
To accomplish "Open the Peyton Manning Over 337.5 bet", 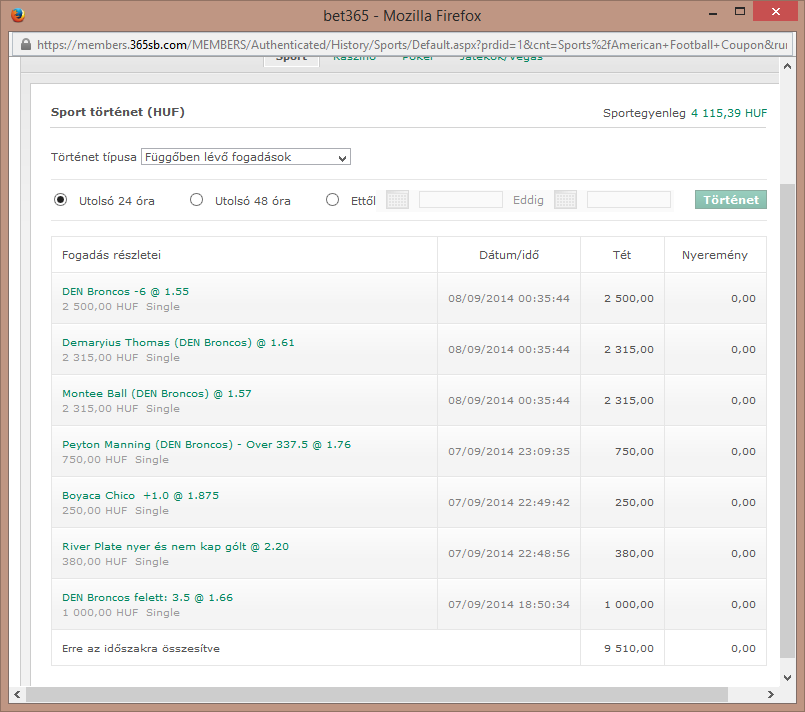I will click(x=206, y=445).
